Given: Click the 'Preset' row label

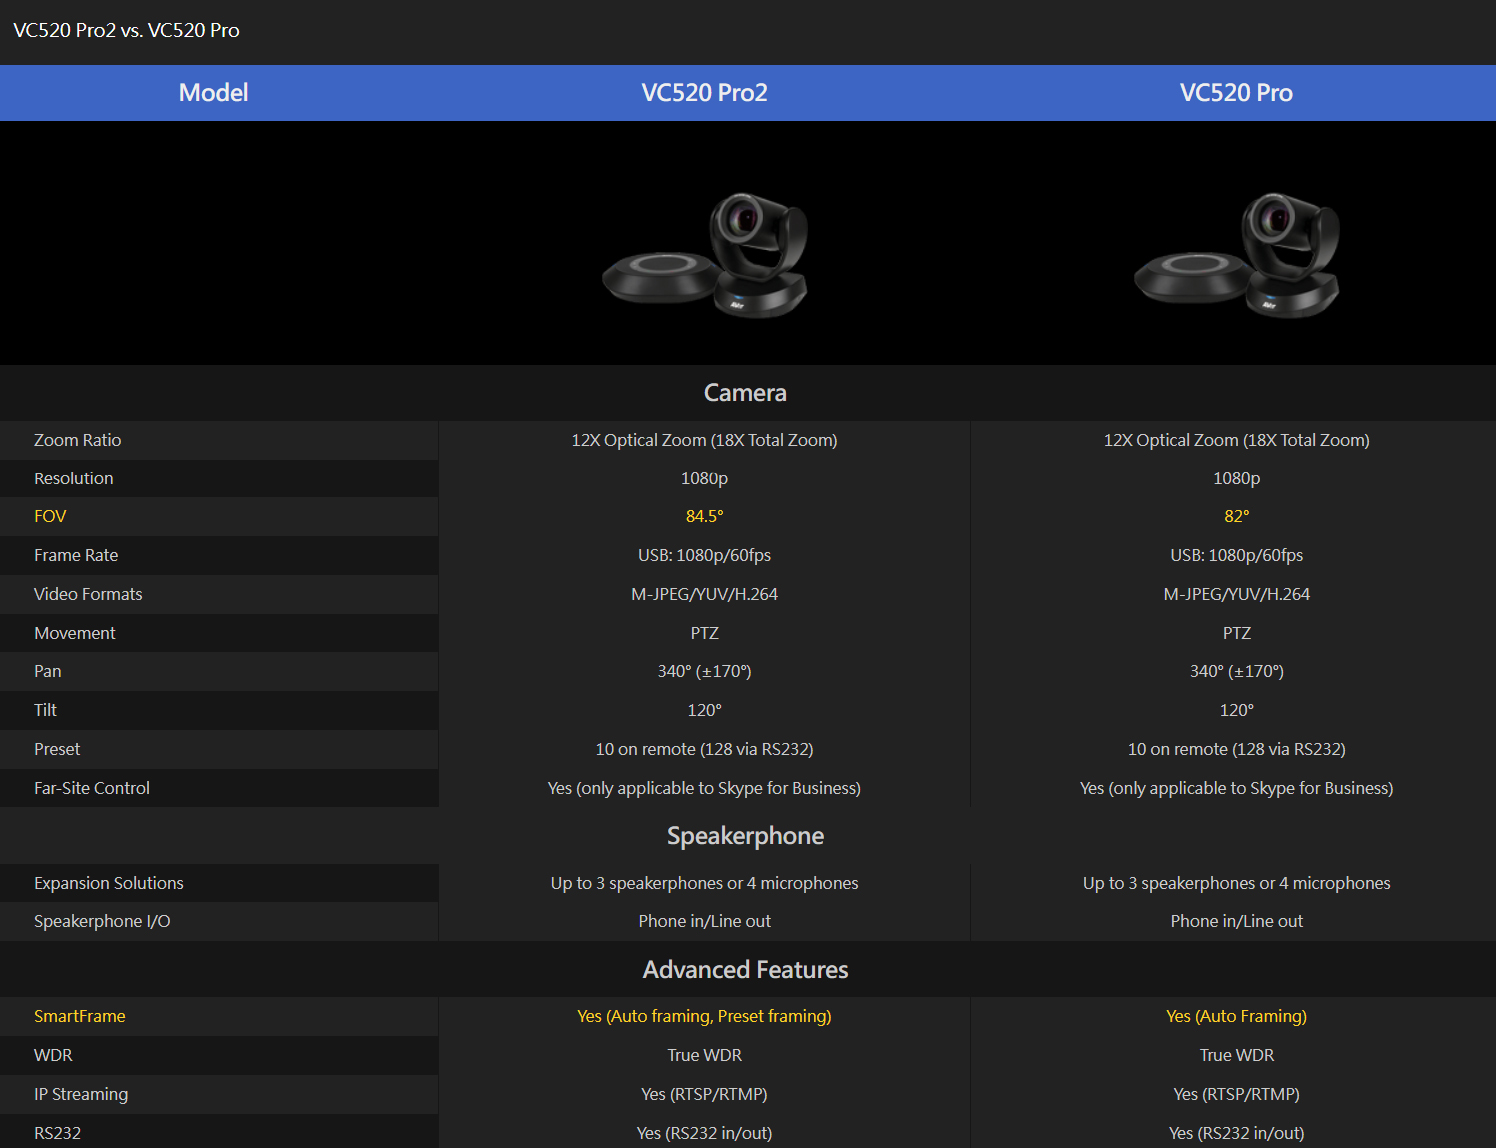Looking at the screenshot, I should (x=57, y=749).
